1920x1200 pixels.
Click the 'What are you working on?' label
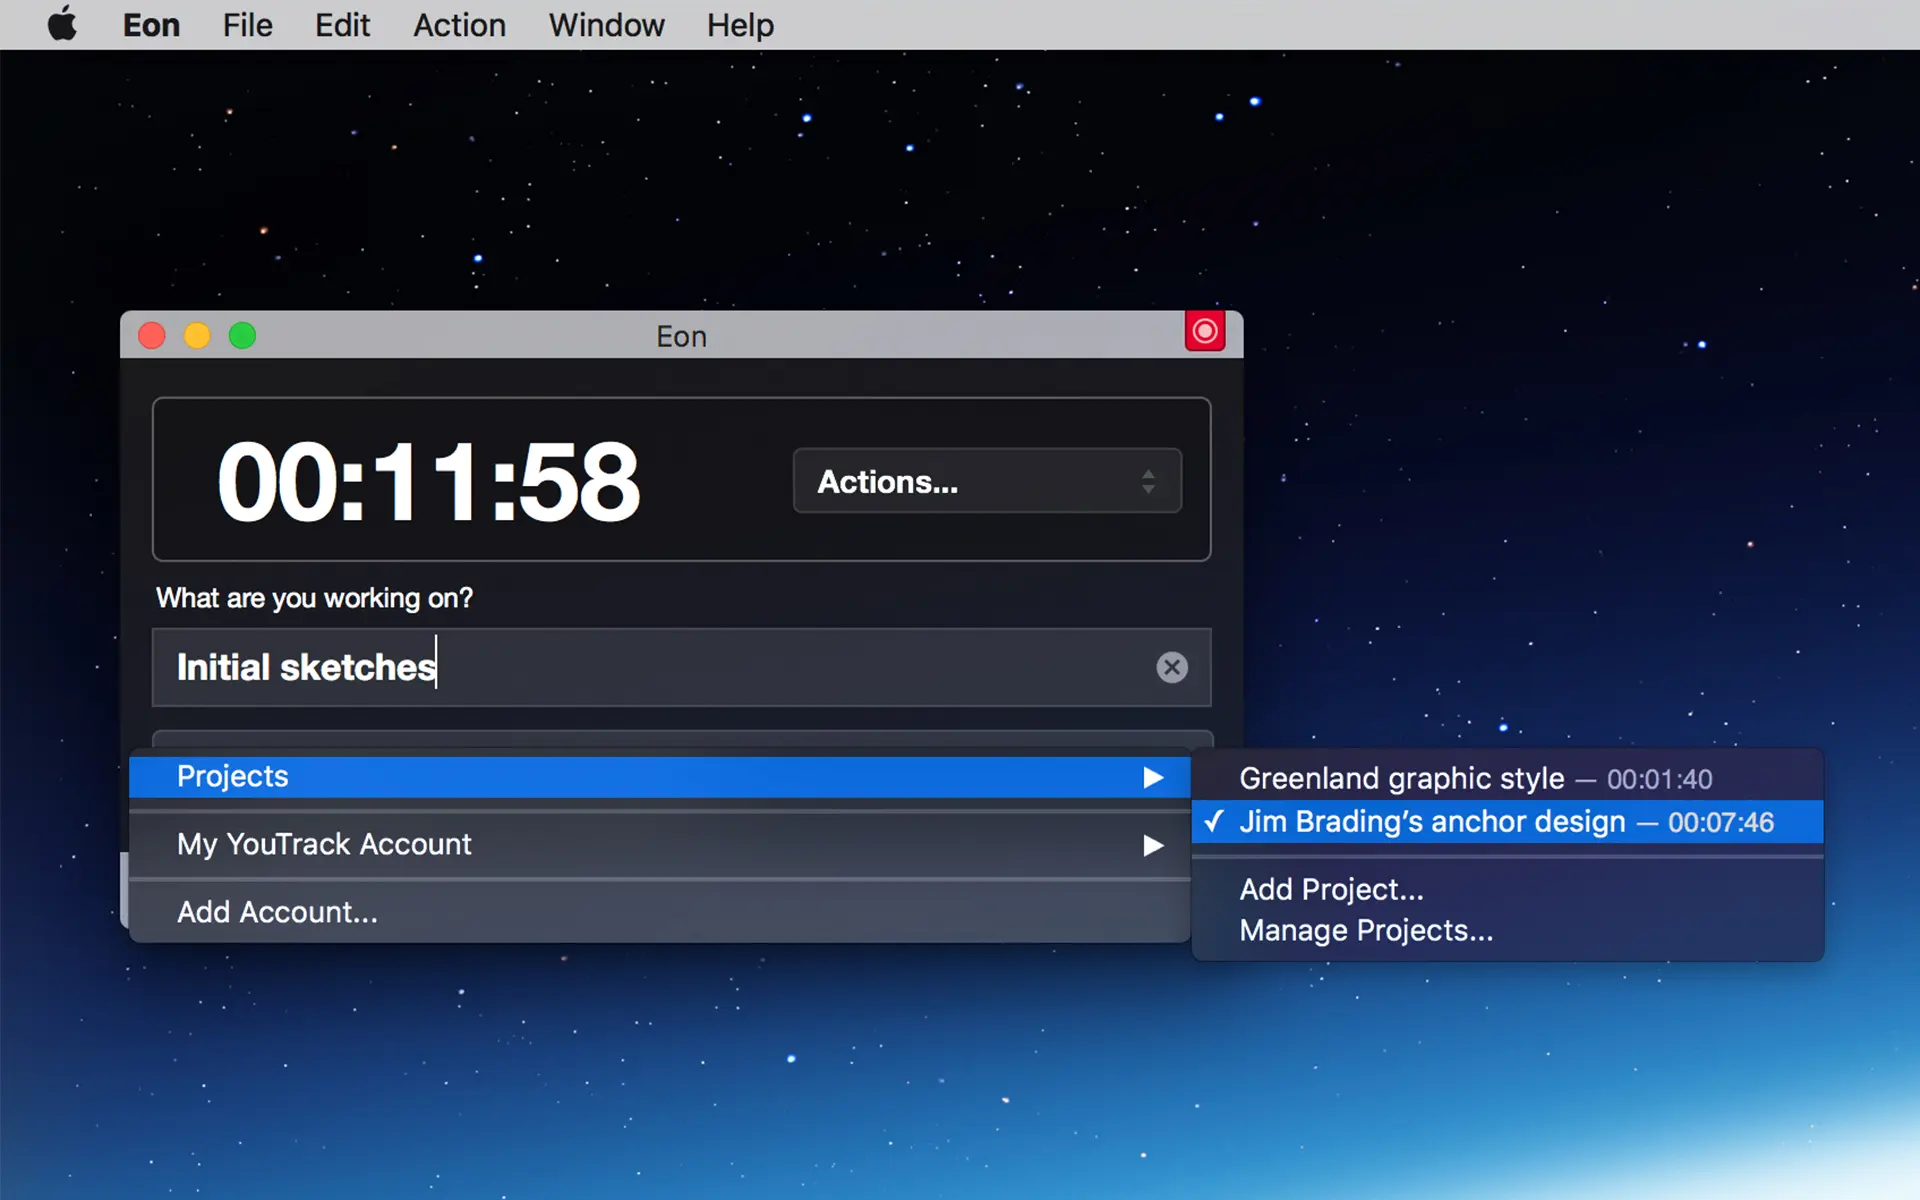(x=314, y=598)
